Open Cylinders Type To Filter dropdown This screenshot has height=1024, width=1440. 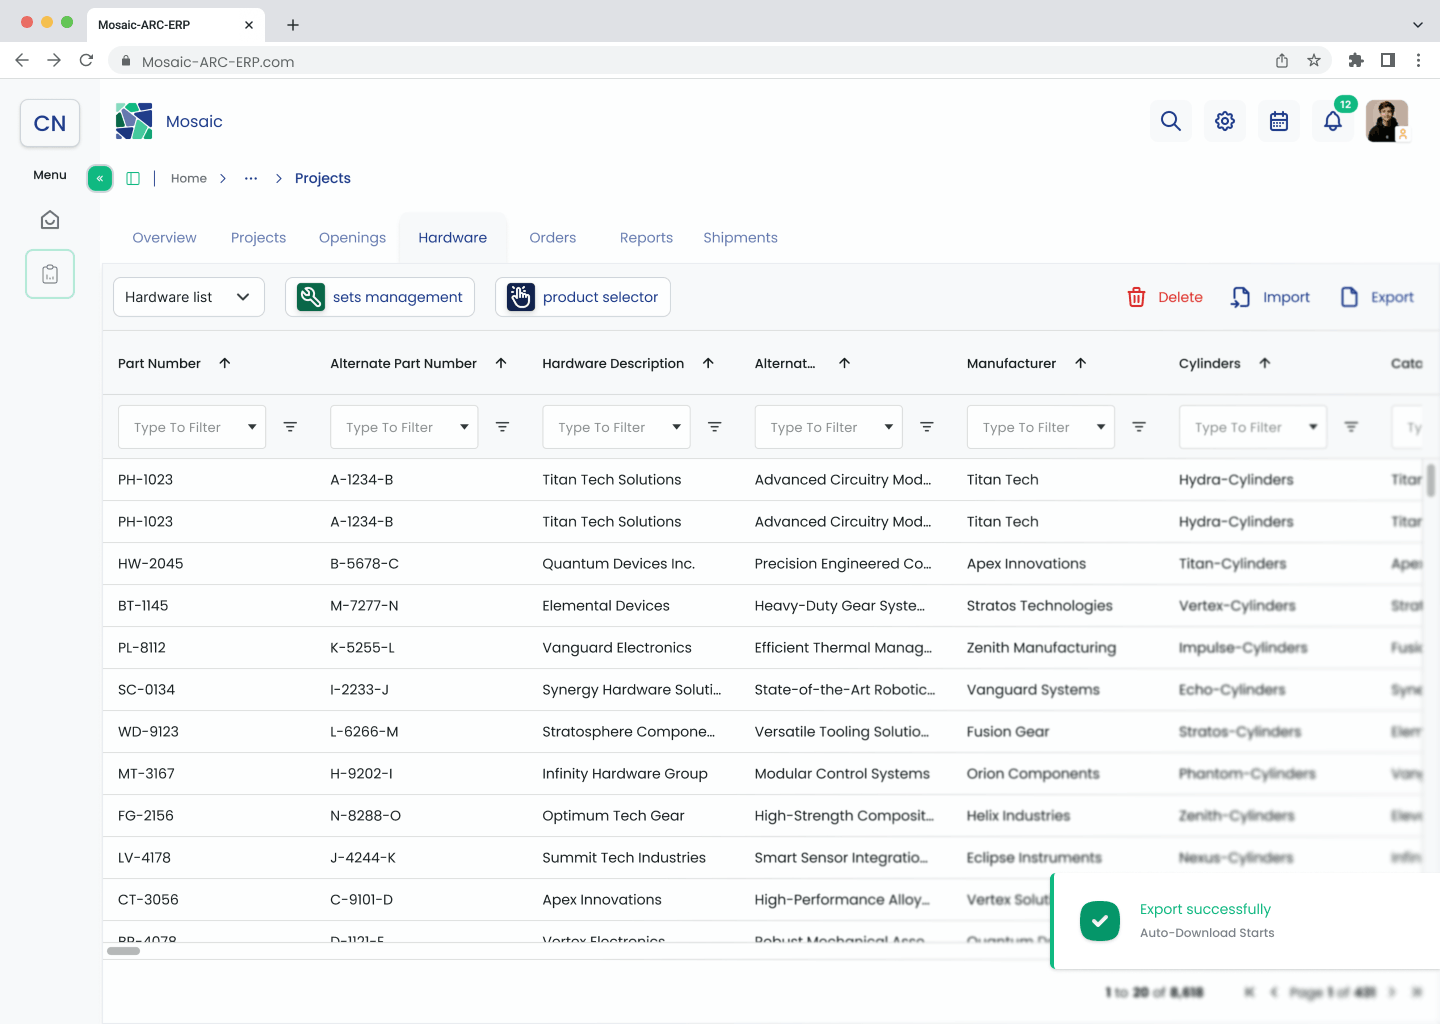click(x=1253, y=427)
